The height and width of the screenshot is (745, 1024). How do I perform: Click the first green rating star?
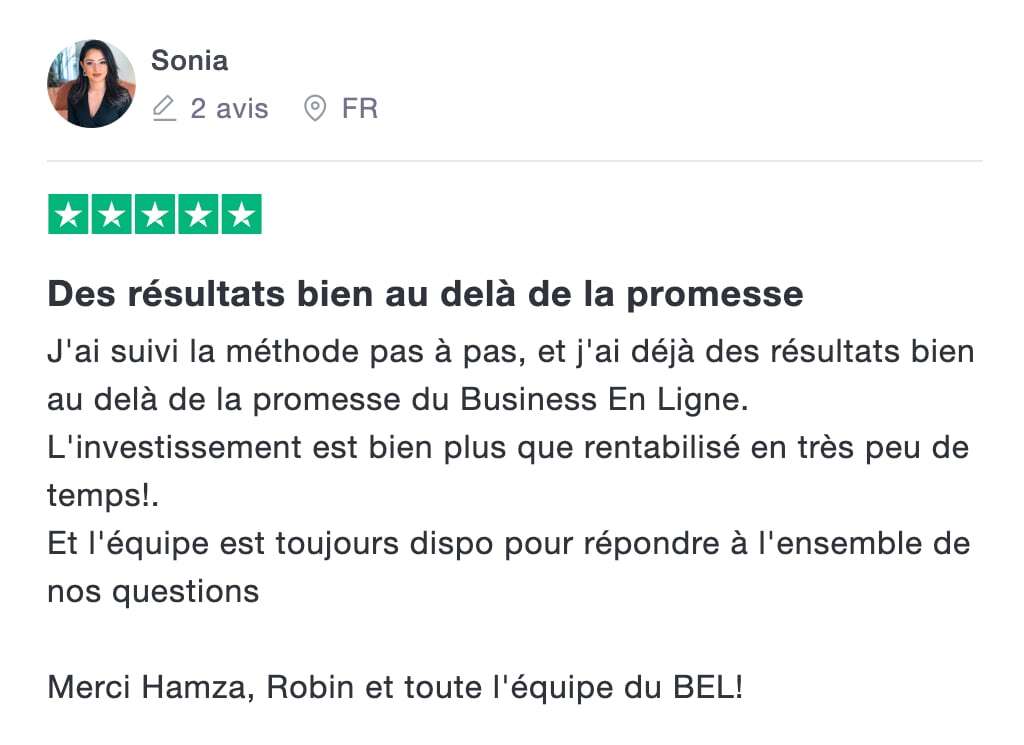pyautogui.click(x=68, y=214)
